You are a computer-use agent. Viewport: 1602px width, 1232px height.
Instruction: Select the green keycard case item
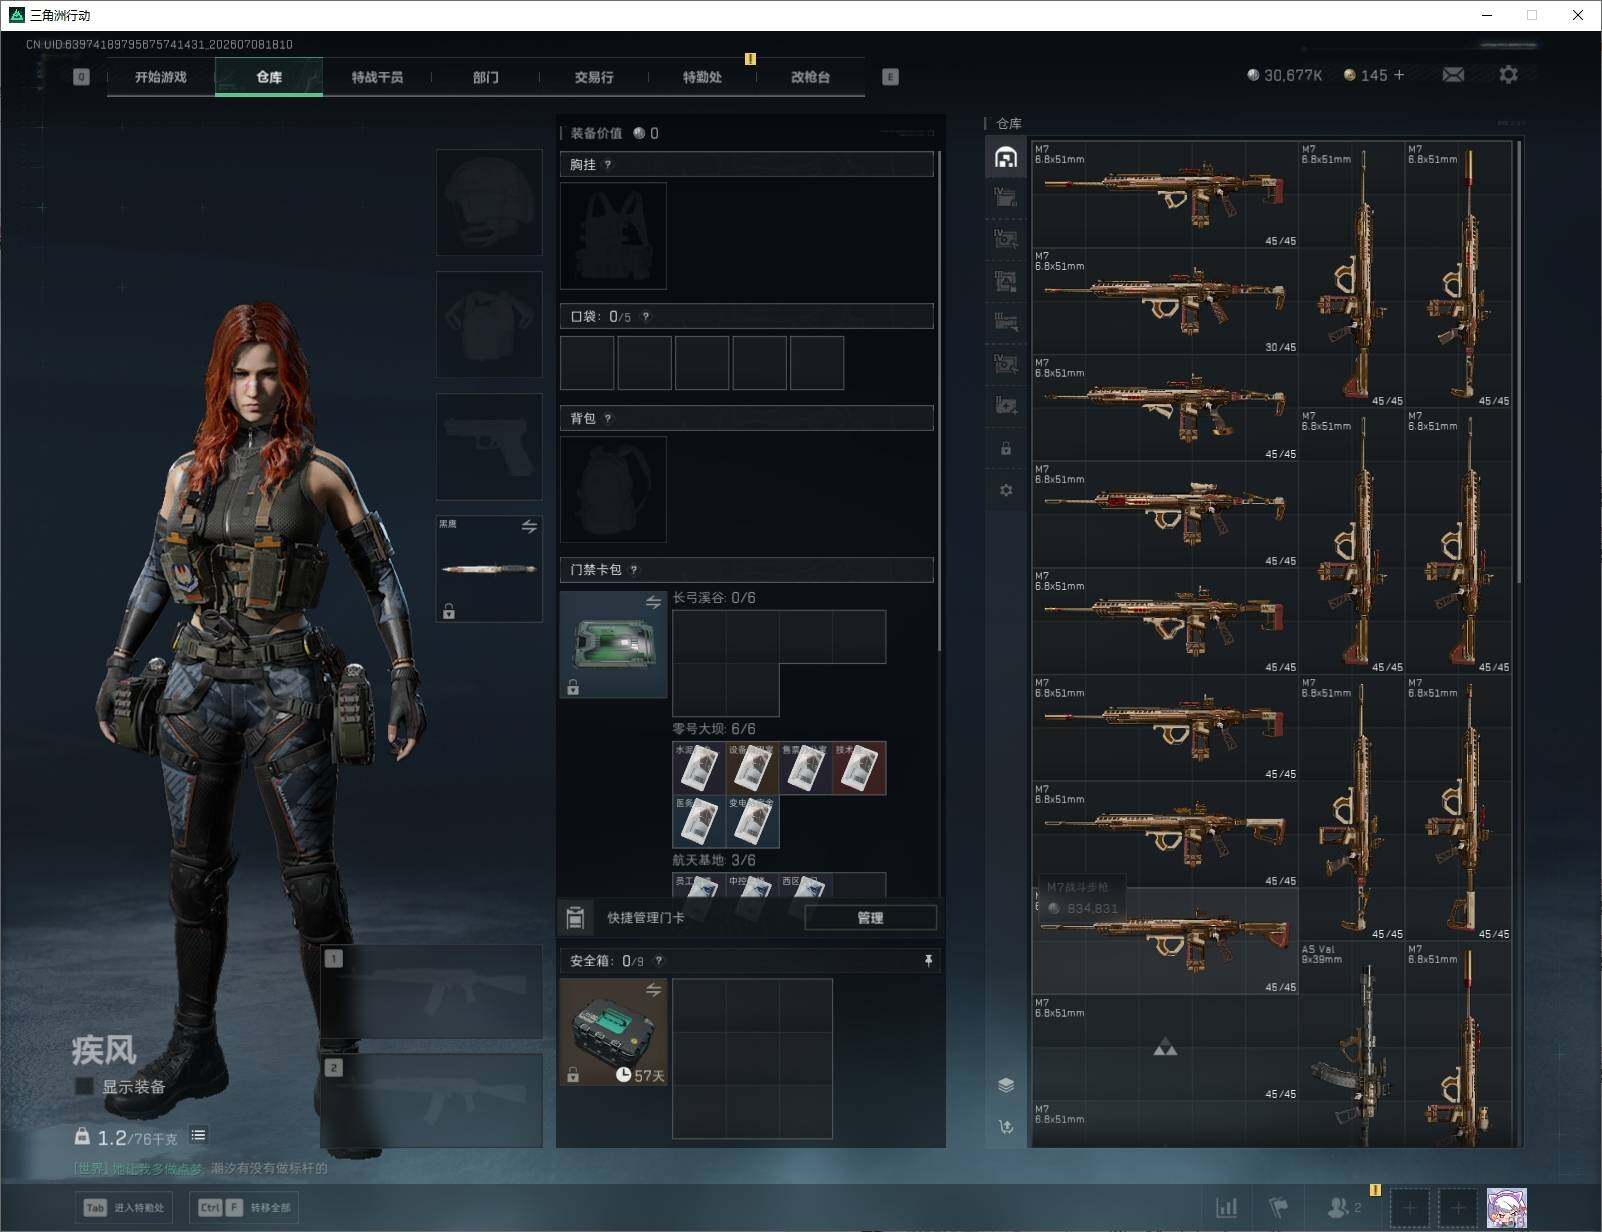click(x=613, y=645)
